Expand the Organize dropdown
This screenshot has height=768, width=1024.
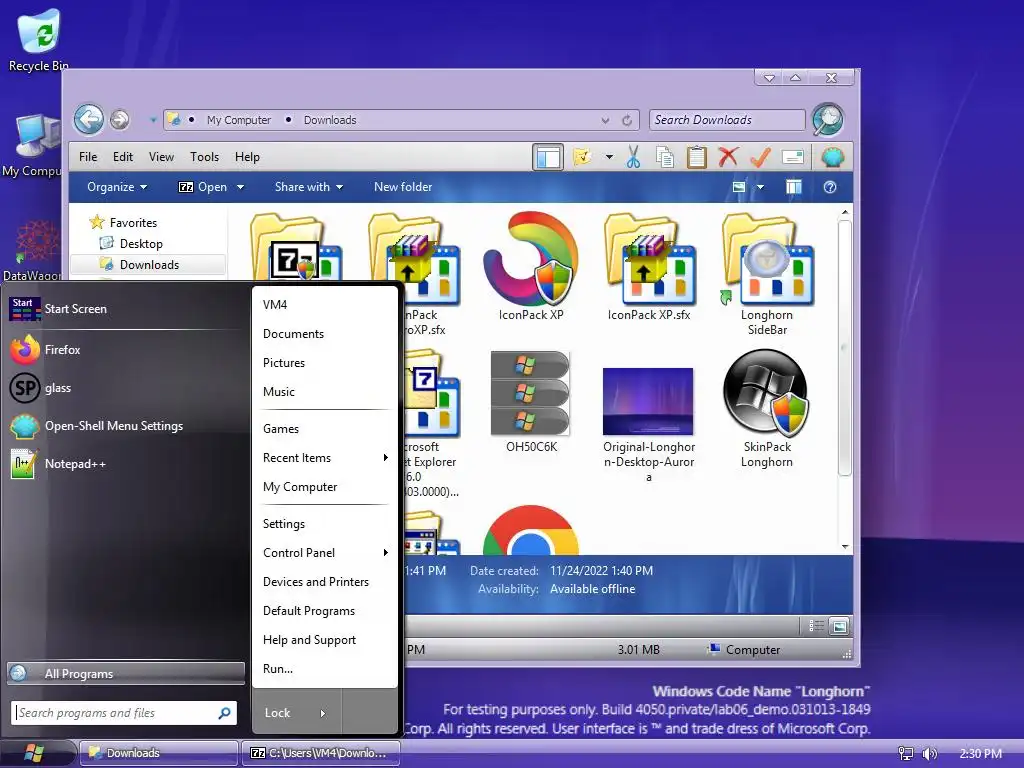117,187
